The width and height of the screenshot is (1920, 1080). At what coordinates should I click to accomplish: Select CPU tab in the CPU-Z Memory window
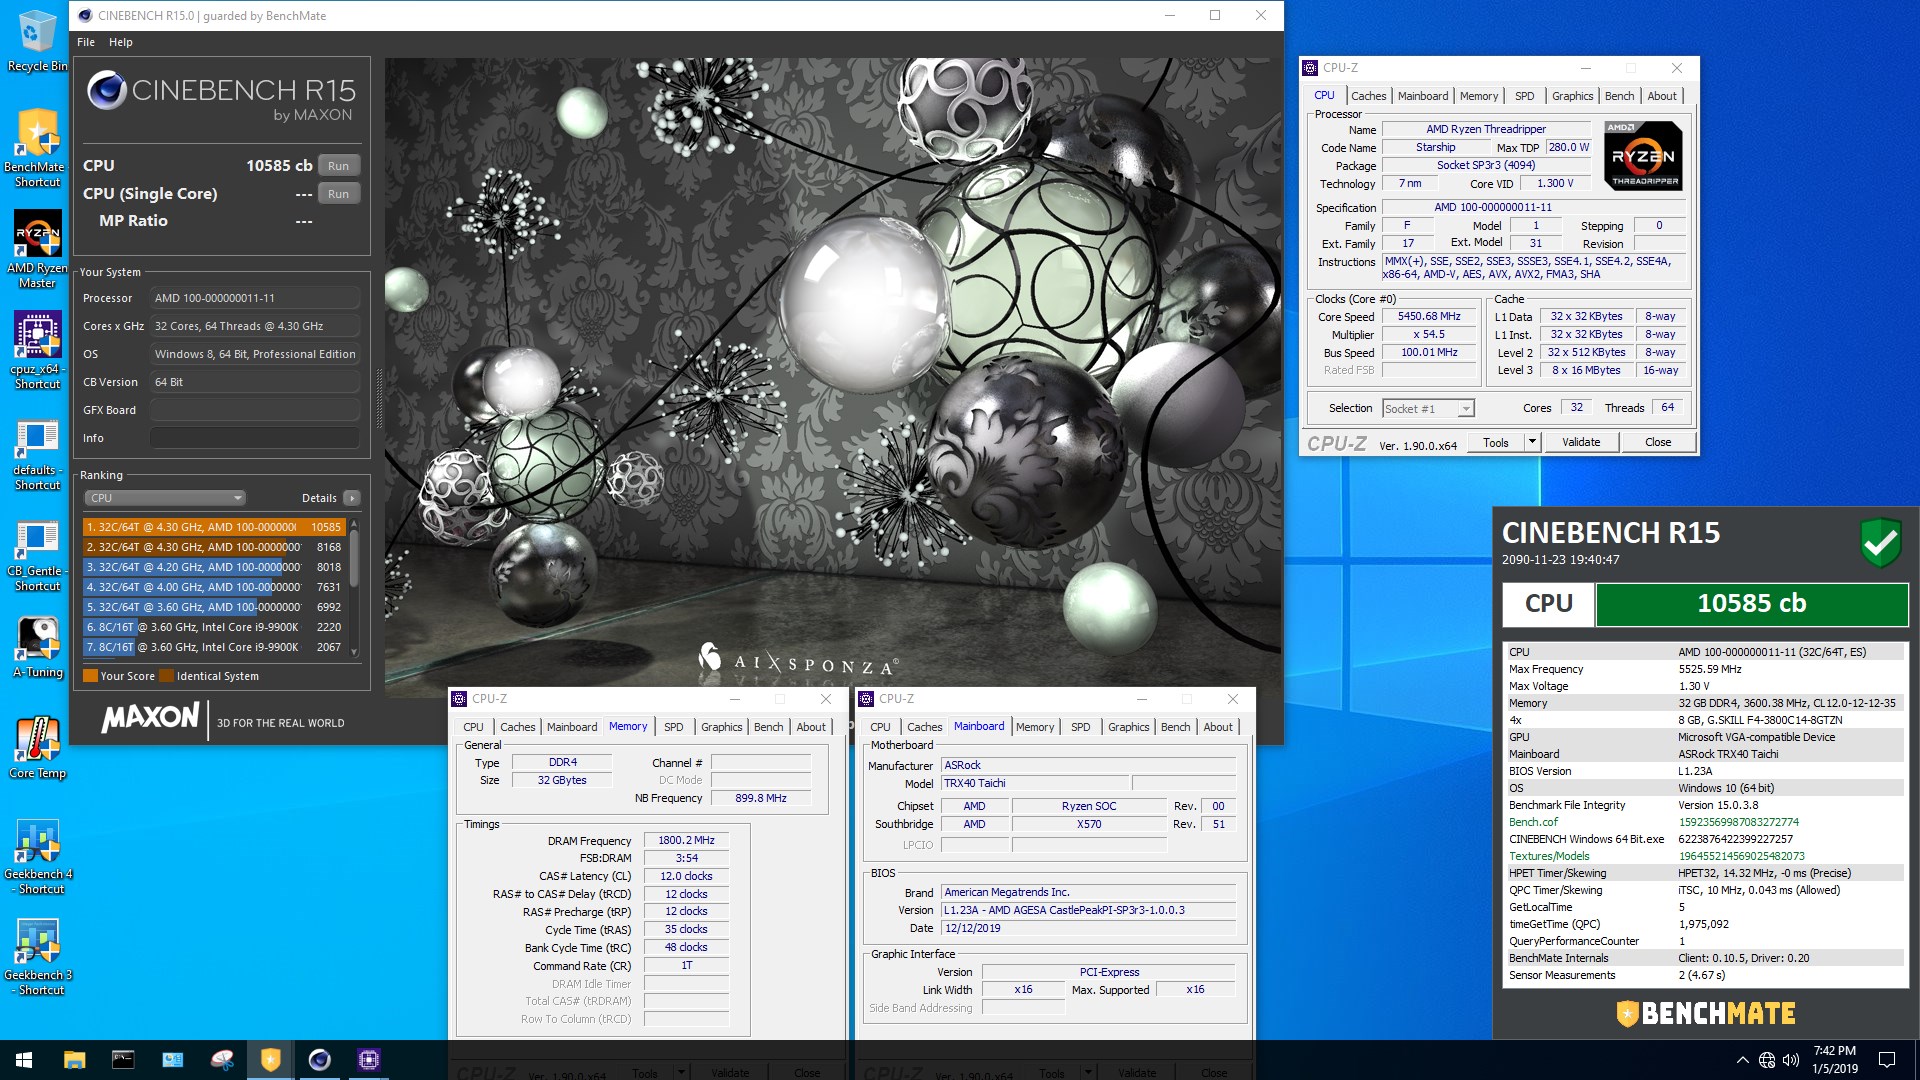(x=473, y=727)
